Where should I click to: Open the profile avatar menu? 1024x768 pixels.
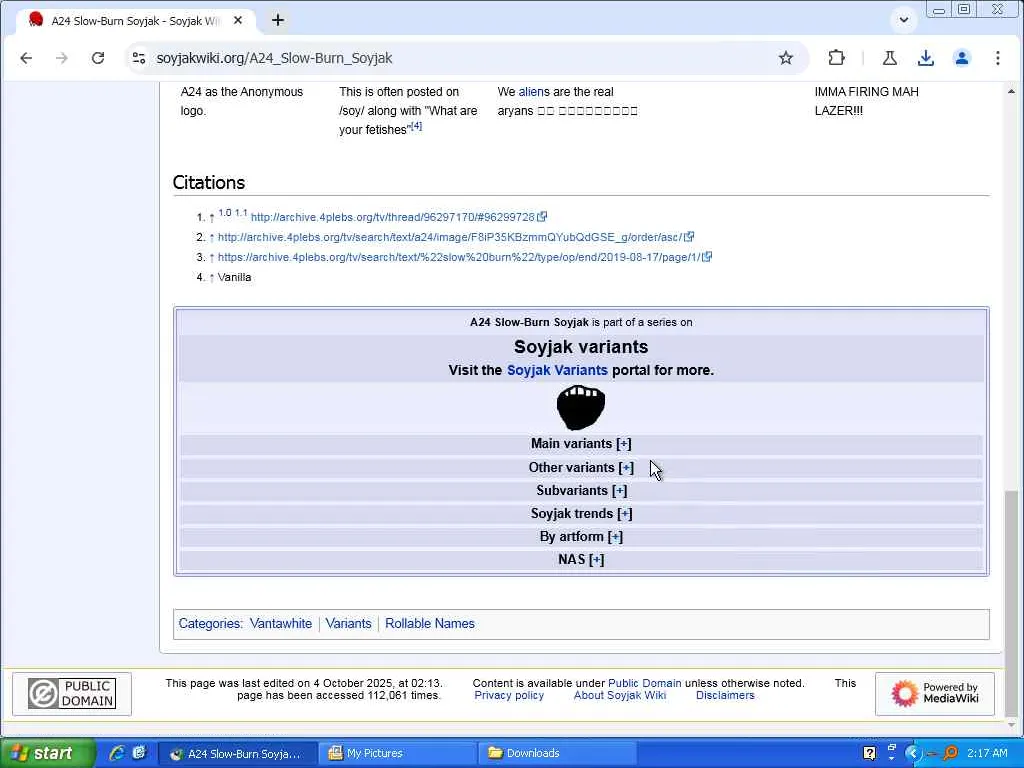[x=961, y=58]
